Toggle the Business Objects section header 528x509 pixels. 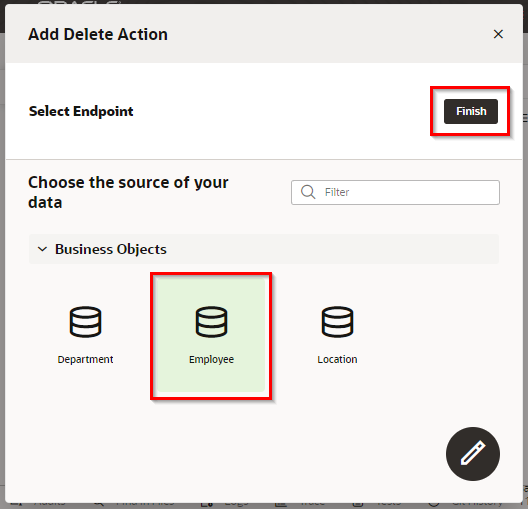click(264, 249)
